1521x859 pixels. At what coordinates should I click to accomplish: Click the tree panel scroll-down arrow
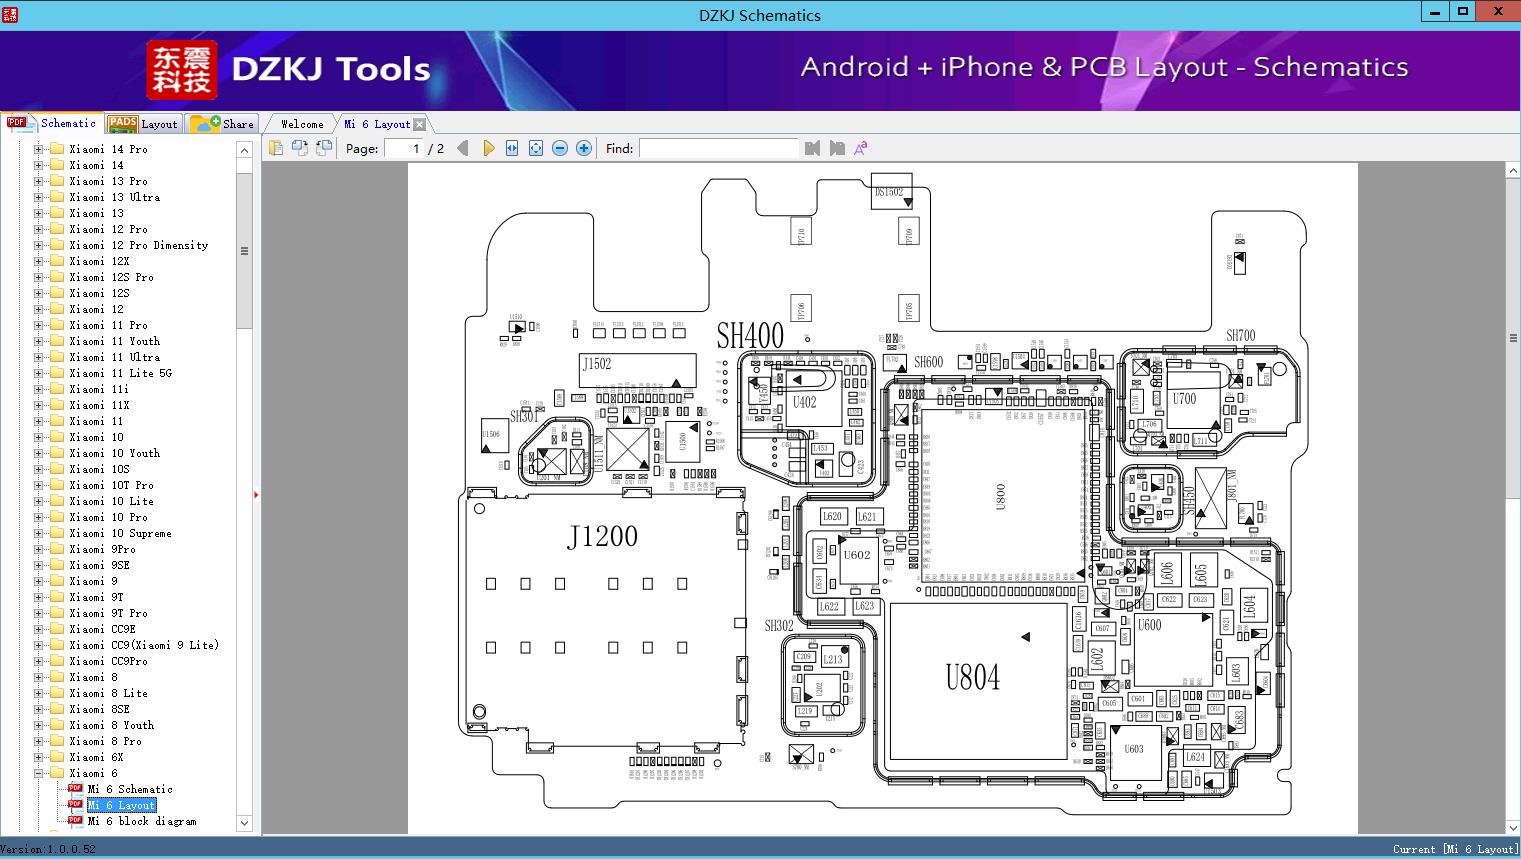point(244,823)
